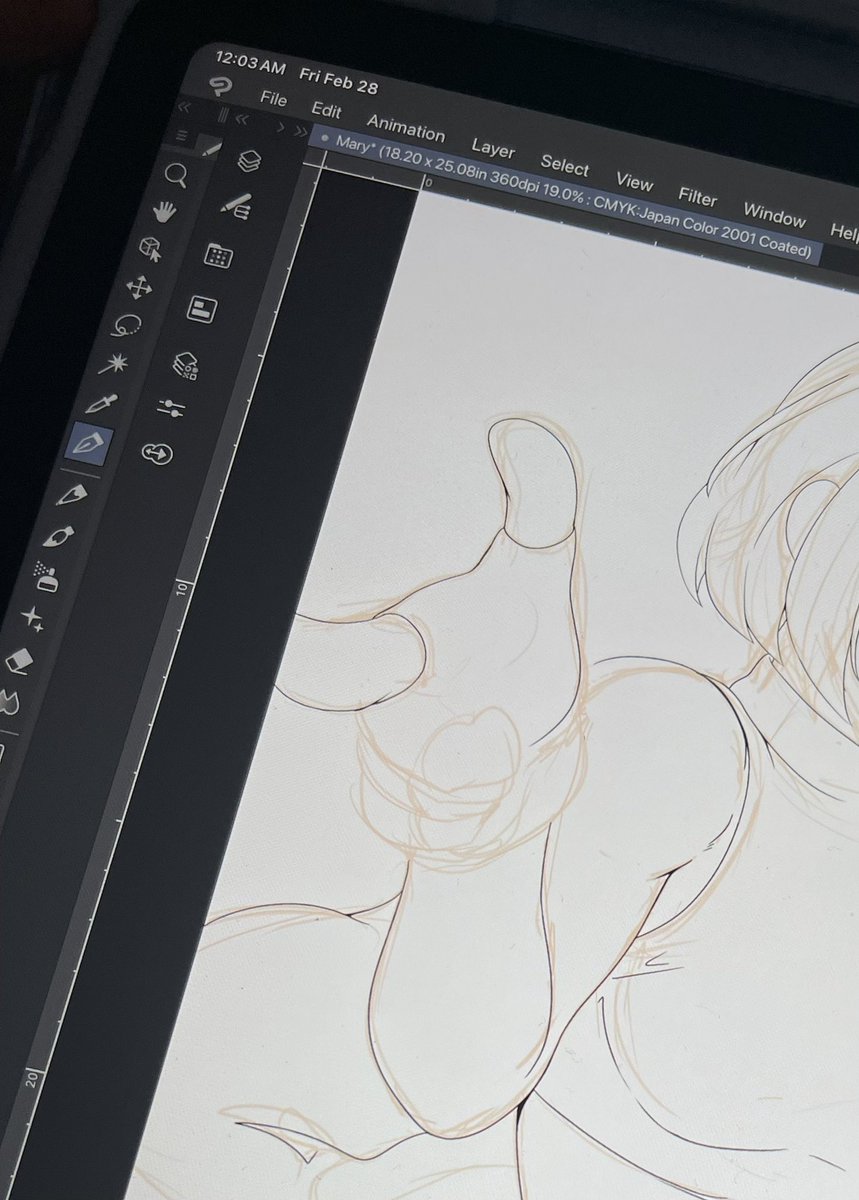Open the Window menu
This screenshot has width=859, height=1200.
pyautogui.click(x=774, y=214)
